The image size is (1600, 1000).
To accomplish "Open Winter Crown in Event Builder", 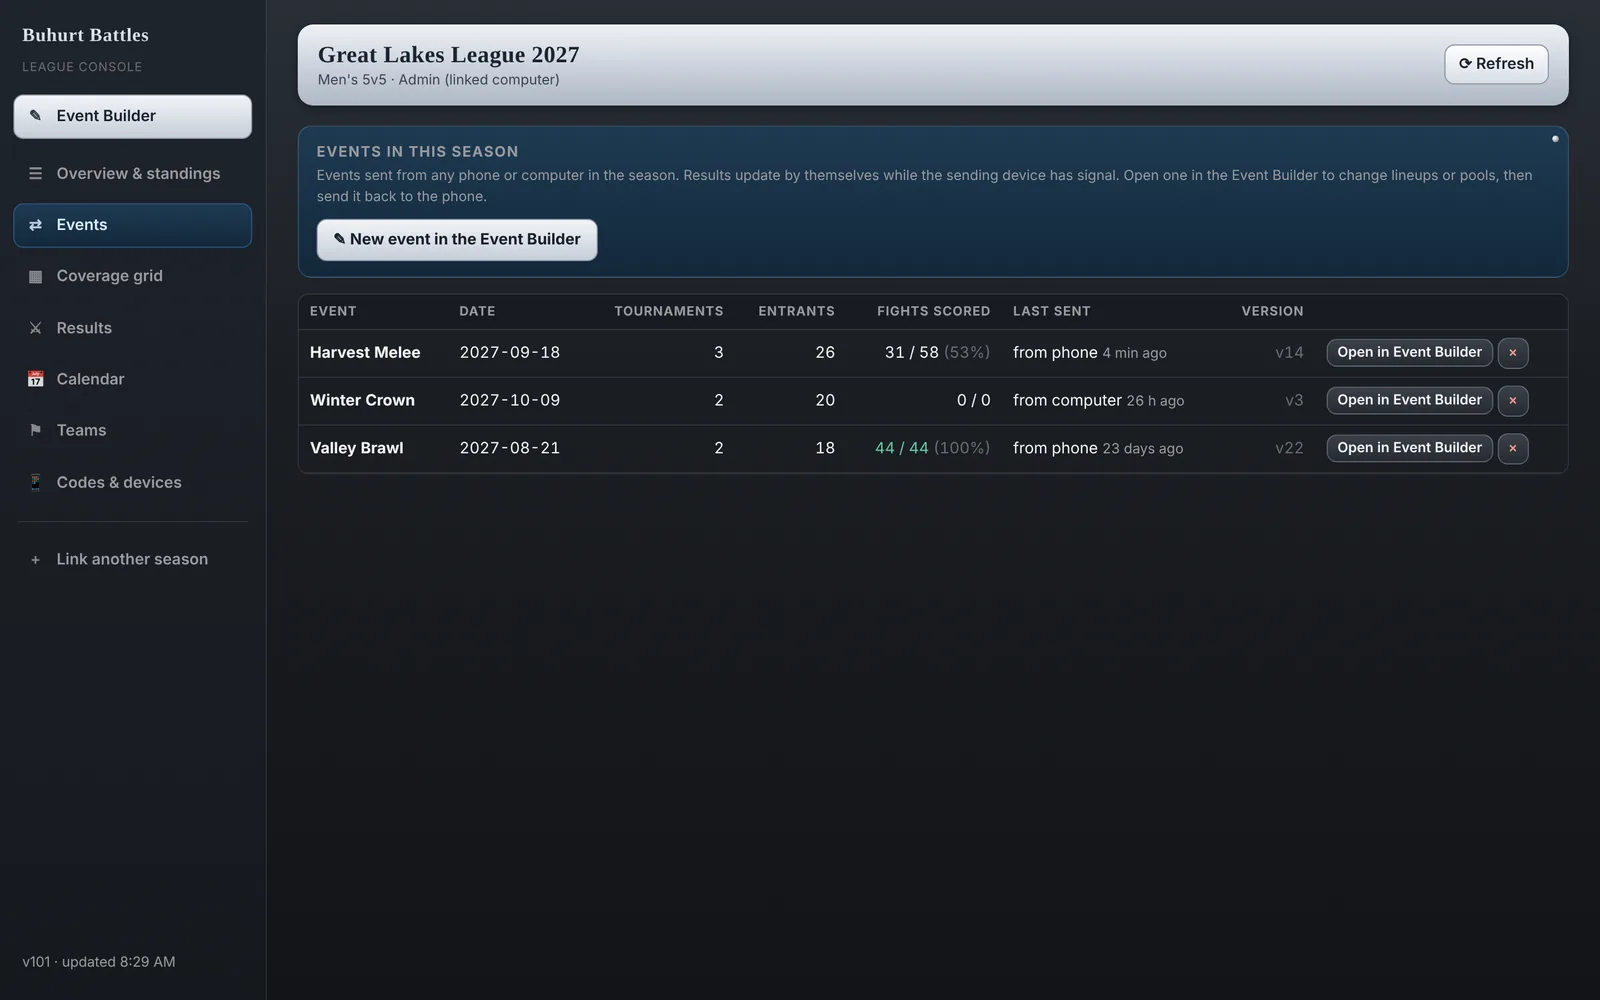I will click(x=1410, y=401).
